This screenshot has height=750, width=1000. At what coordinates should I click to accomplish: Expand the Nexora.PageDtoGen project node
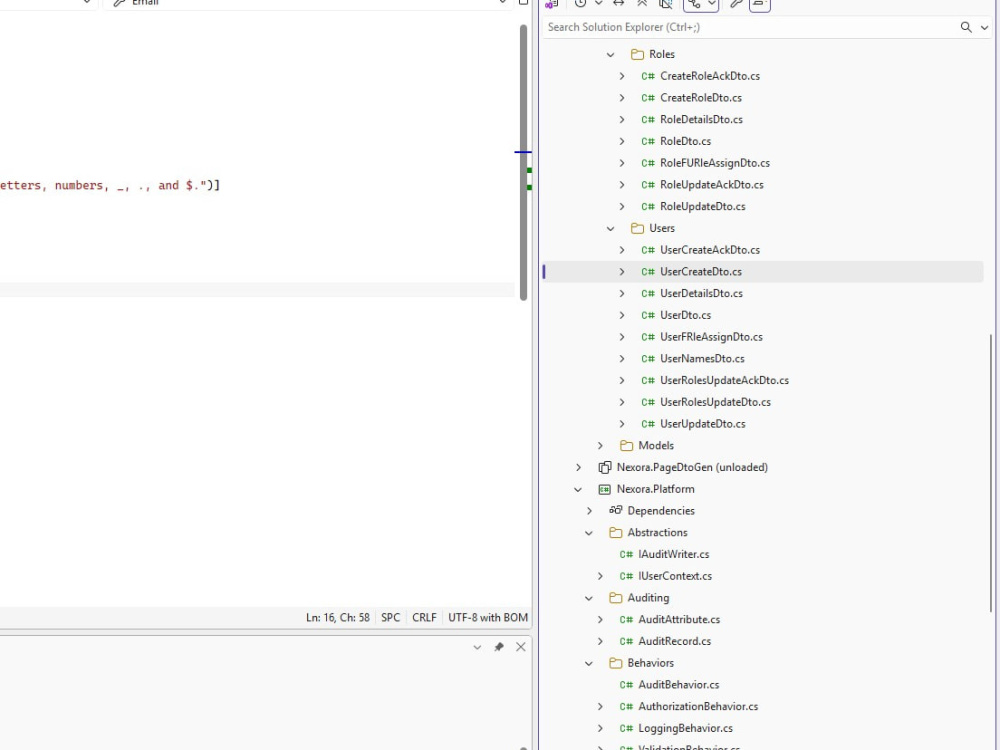click(x=578, y=467)
